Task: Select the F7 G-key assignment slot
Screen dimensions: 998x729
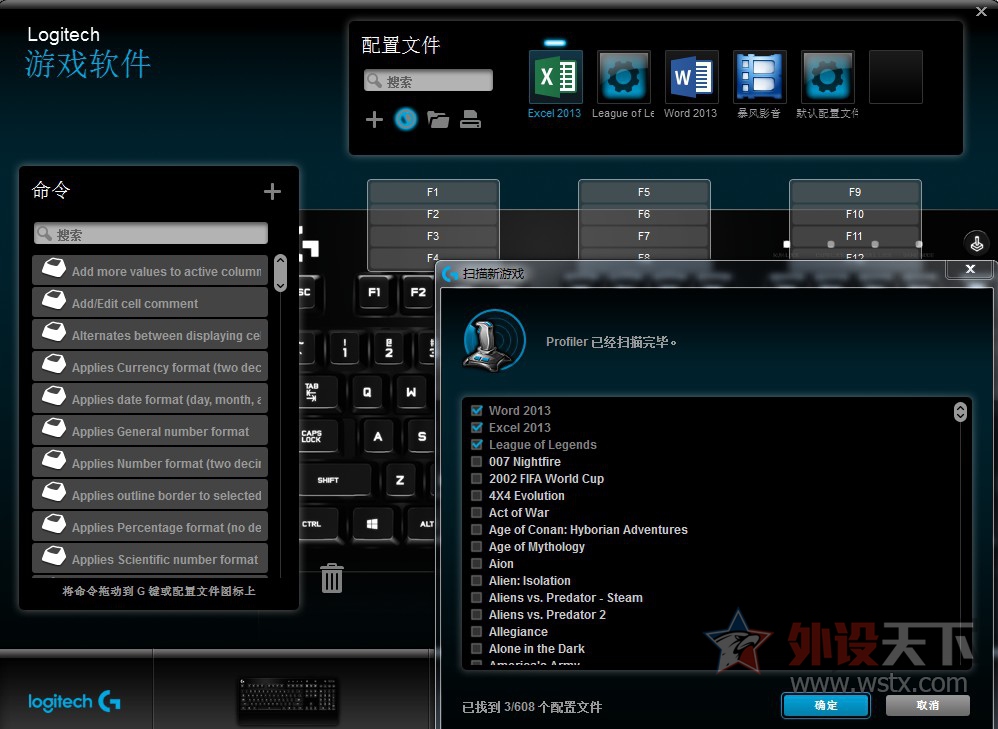Action: (644, 236)
